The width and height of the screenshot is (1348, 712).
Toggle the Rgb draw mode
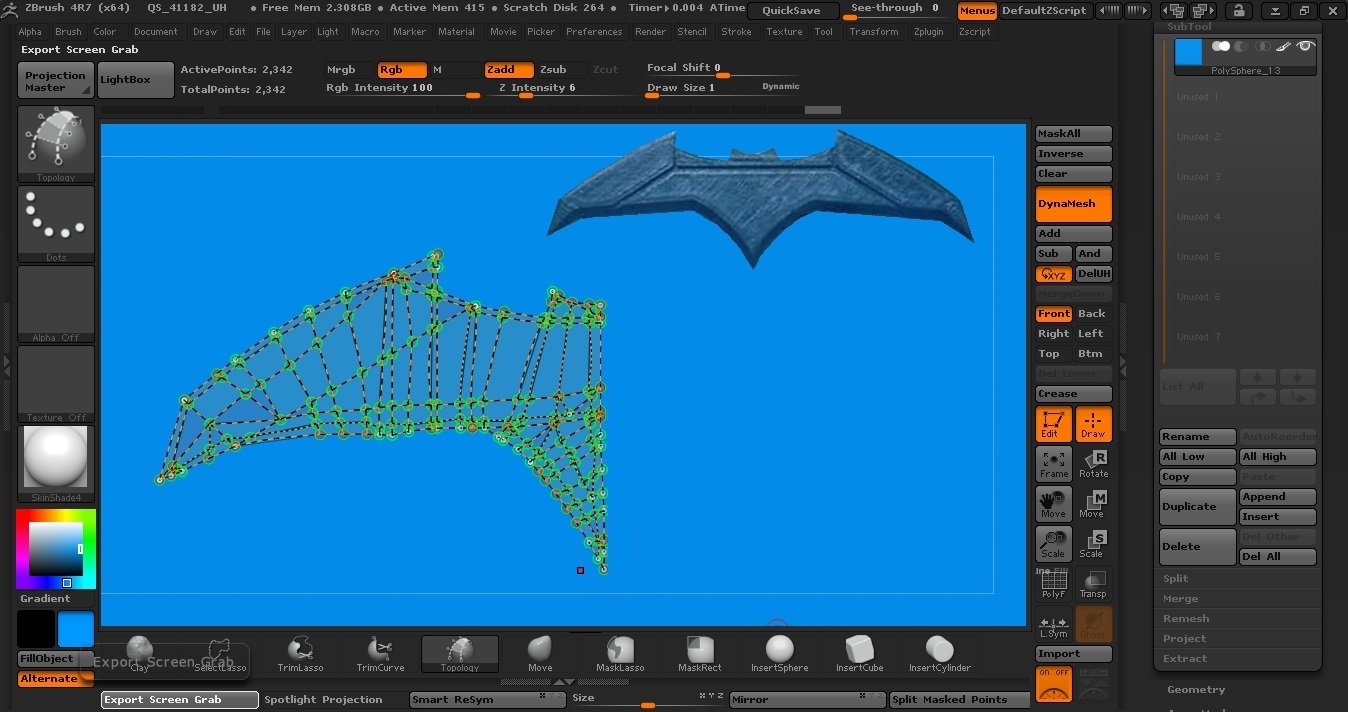(402, 70)
